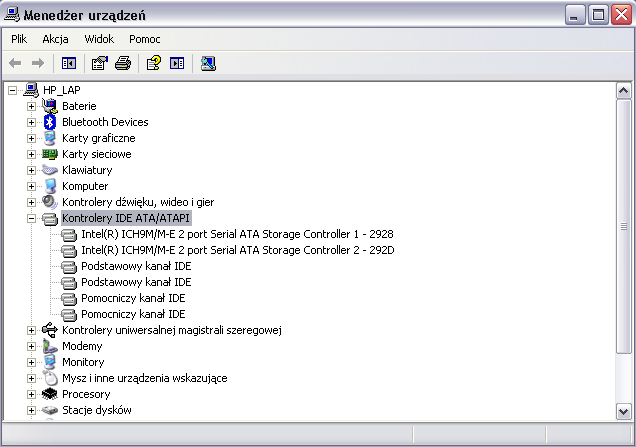Click icon of Storage Controller 1 - 2928
Image resolution: width=636 pixels, height=447 pixels.
coord(69,234)
